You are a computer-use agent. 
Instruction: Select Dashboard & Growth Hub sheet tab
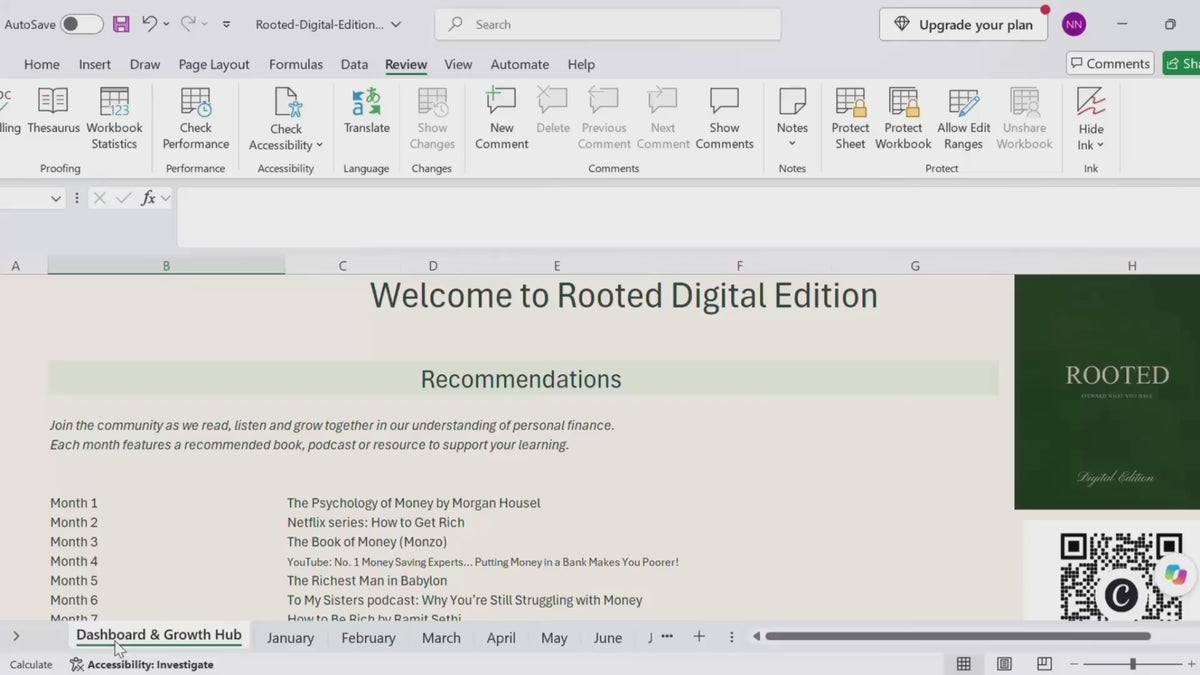pyautogui.click(x=159, y=636)
